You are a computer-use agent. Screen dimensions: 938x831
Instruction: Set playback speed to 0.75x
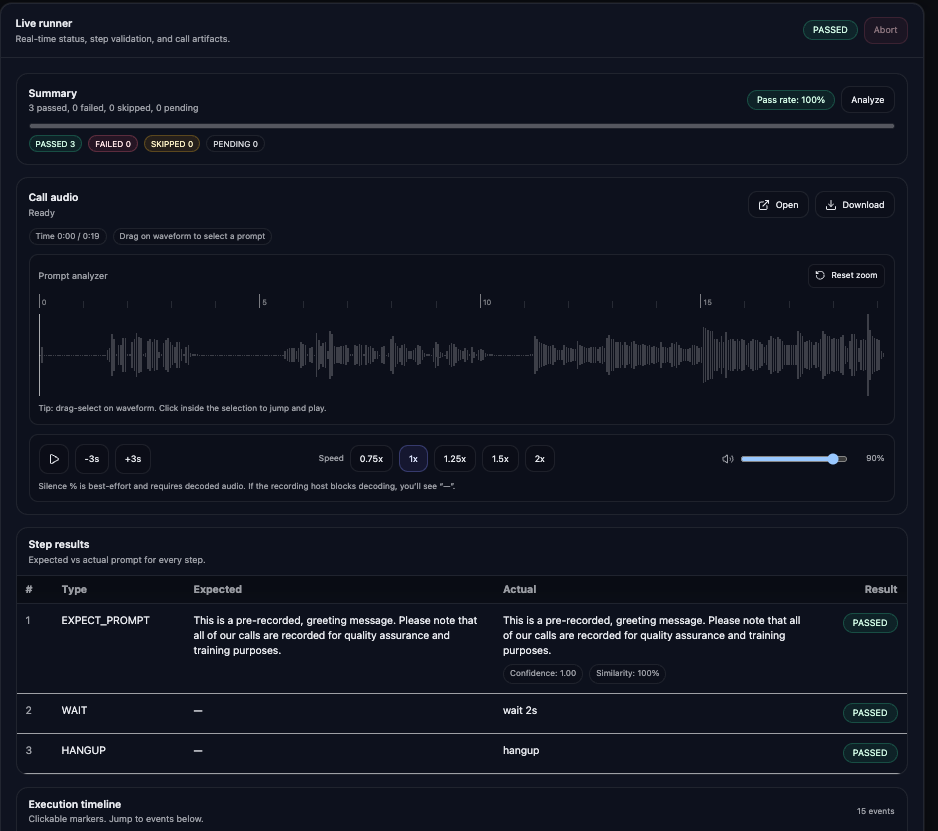click(371, 459)
